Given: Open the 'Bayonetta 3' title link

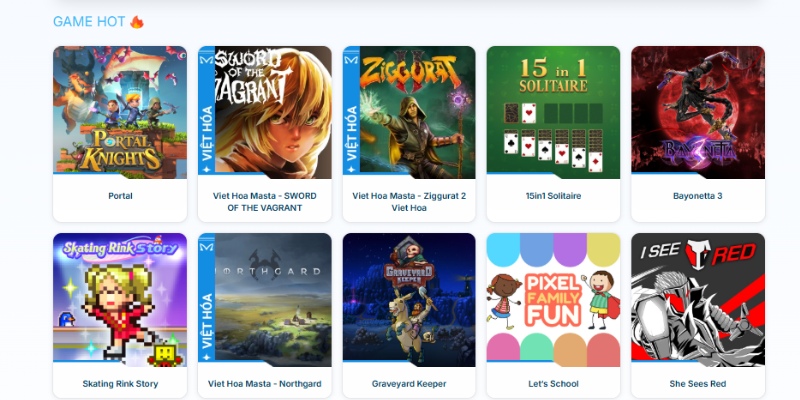Looking at the screenshot, I should pos(698,196).
